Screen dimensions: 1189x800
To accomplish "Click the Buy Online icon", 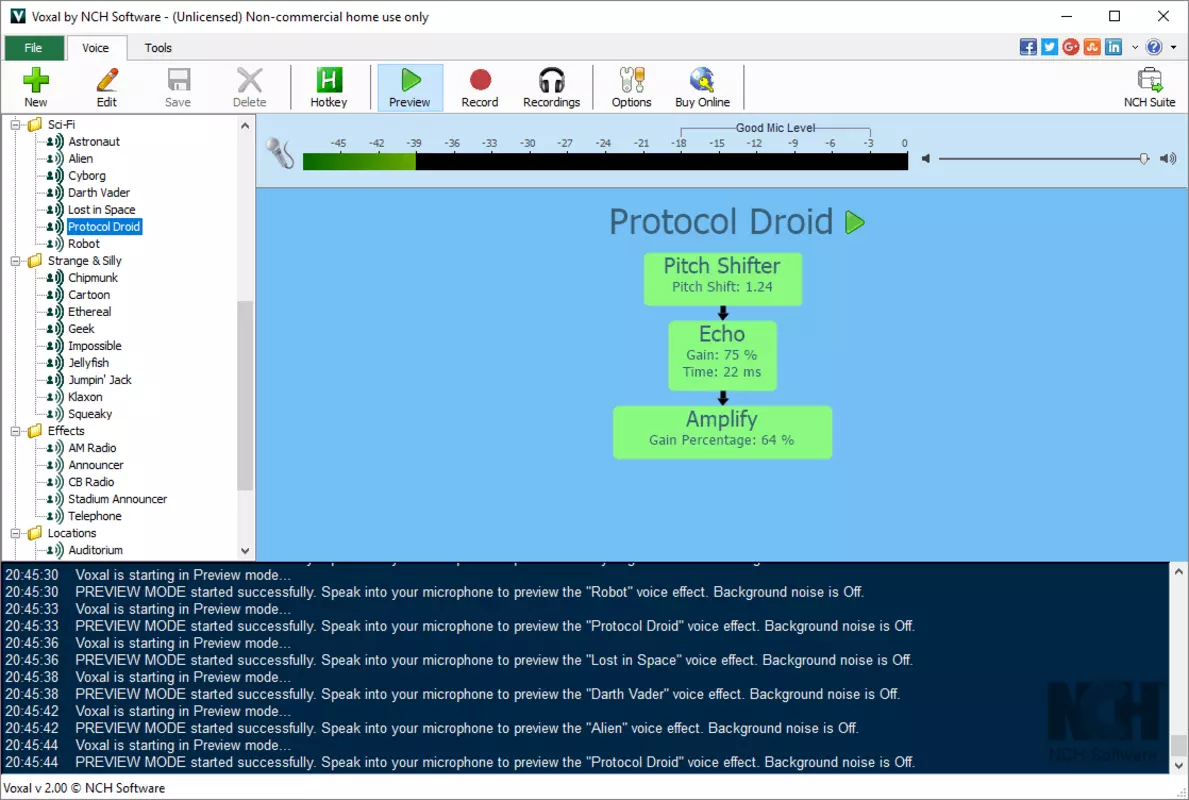I will click(x=702, y=80).
